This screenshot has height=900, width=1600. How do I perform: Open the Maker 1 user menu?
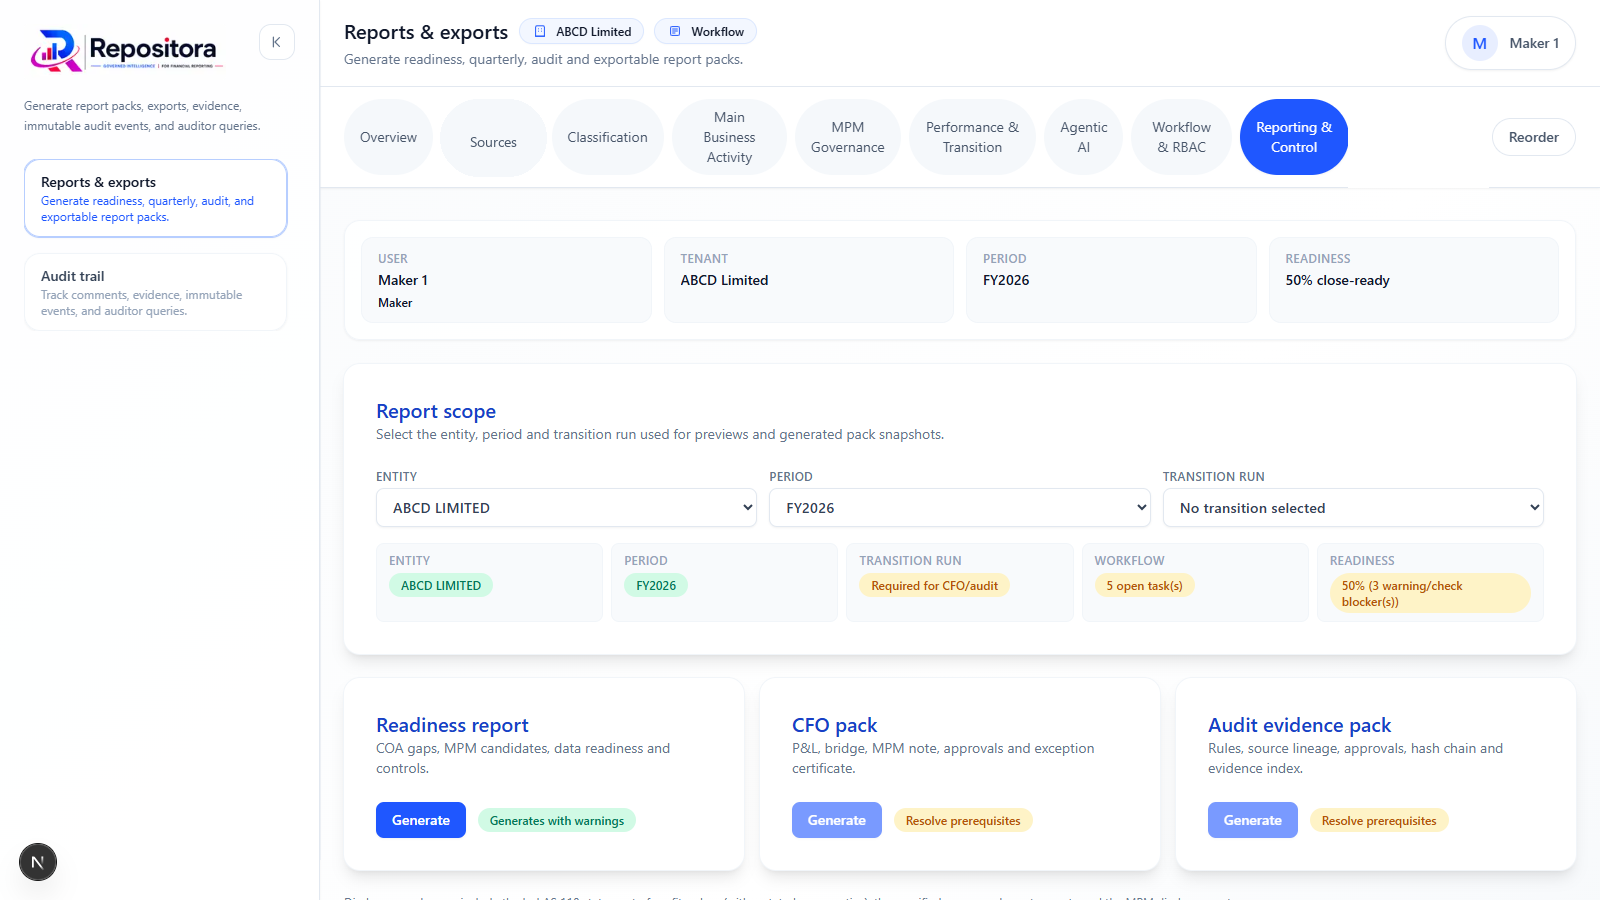point(1510,43)
